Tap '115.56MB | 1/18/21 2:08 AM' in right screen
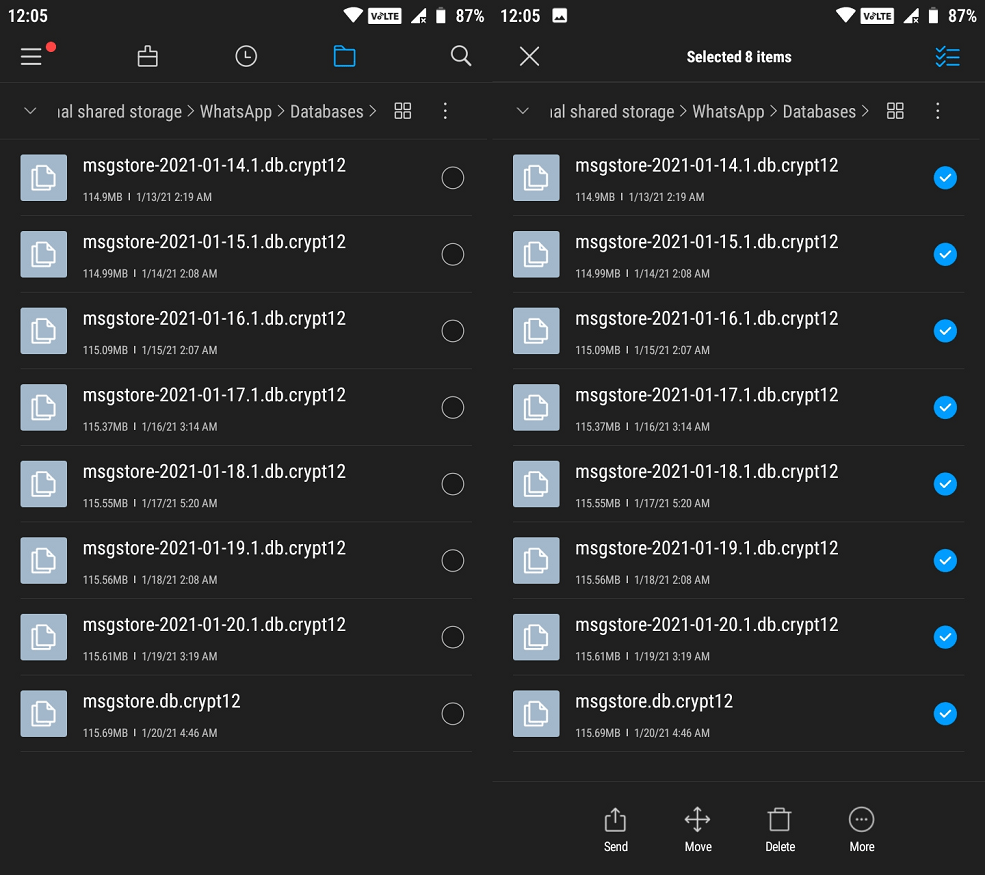Viewport: 985px width, 875px height. click(643, 580)
